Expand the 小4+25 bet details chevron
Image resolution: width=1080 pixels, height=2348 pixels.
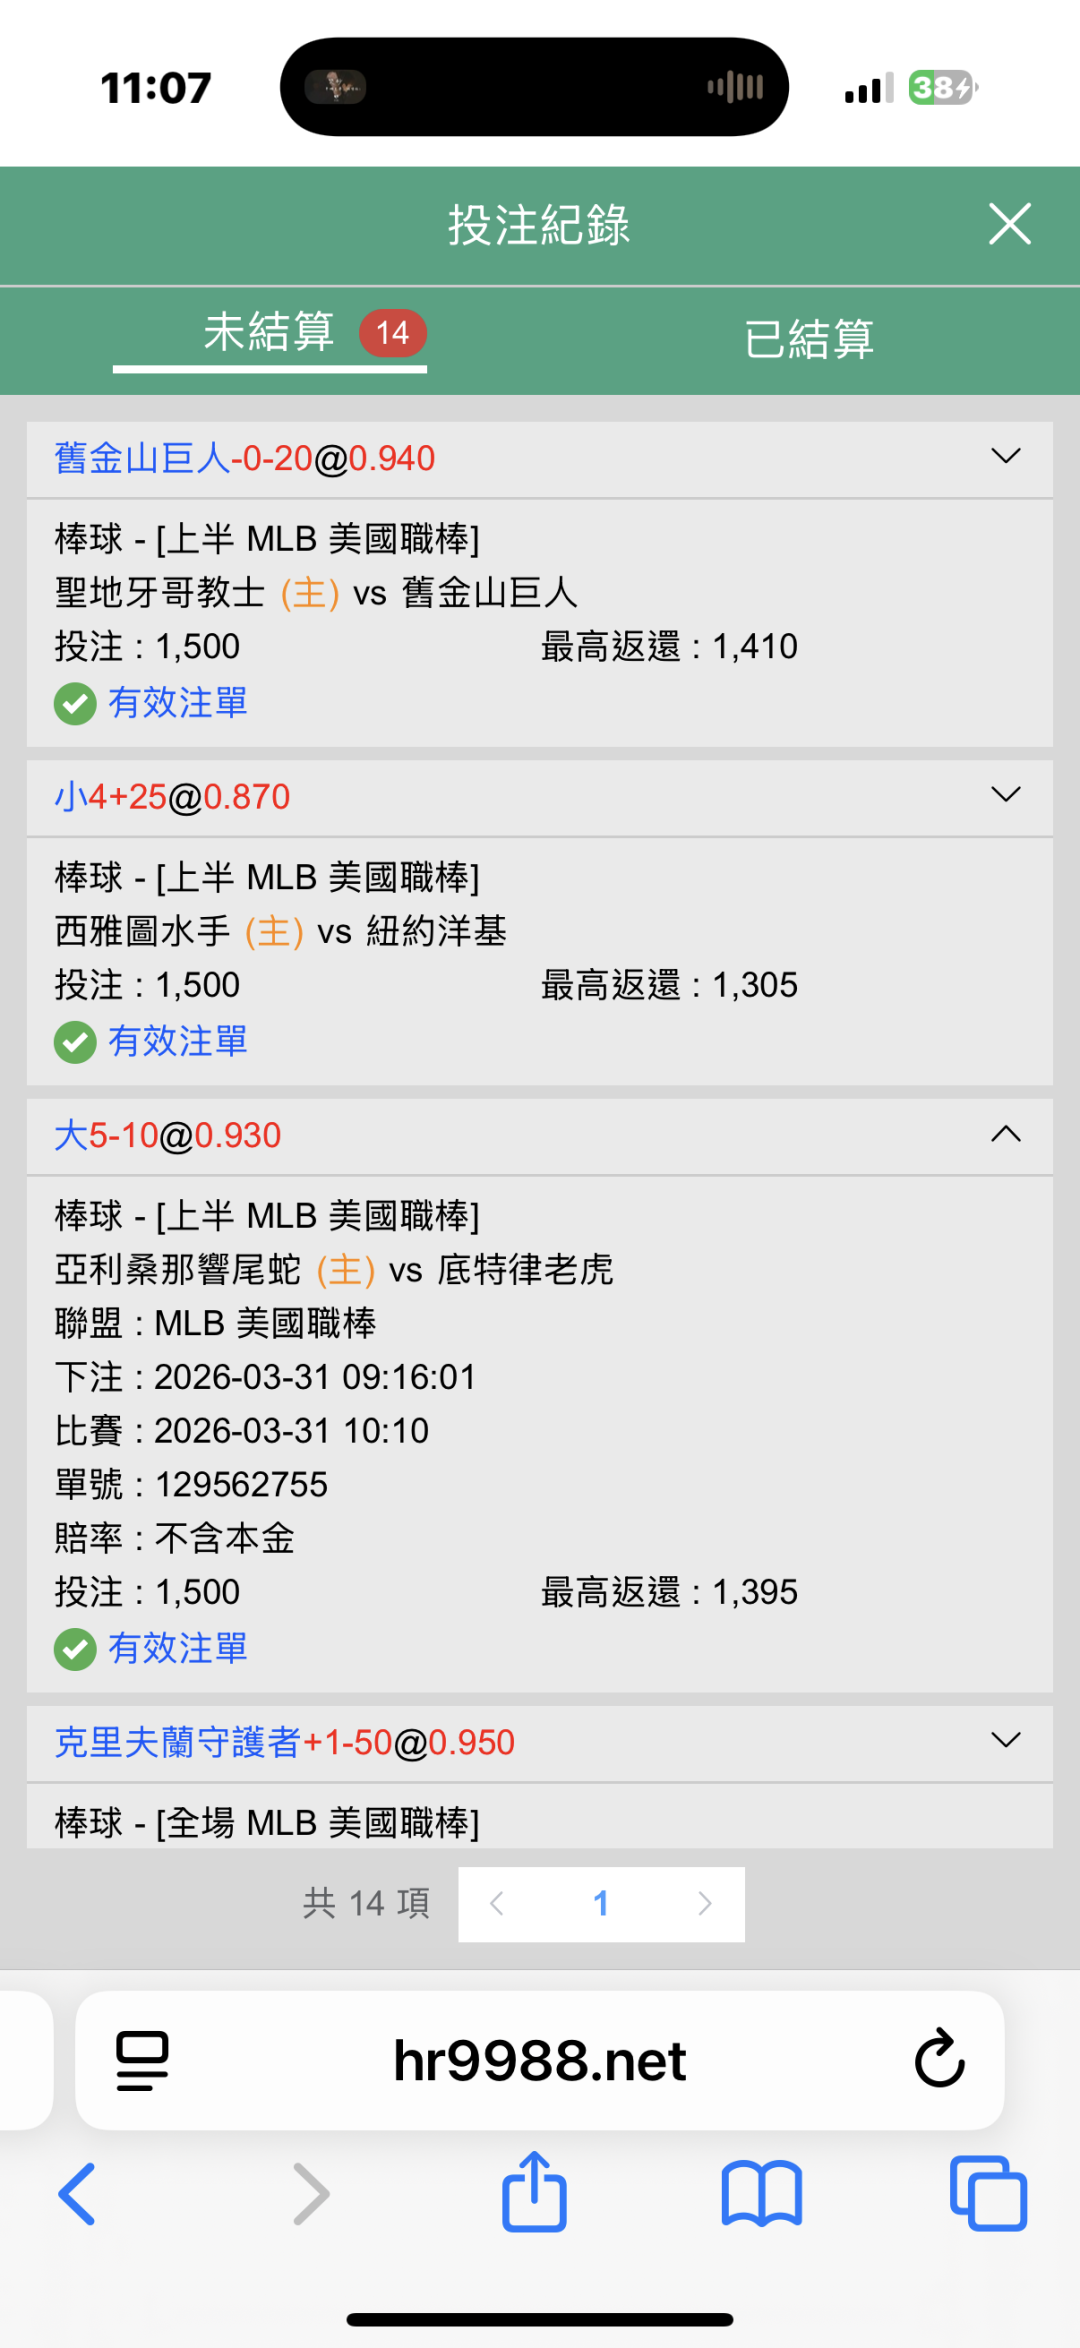[x=1005, y=795]
